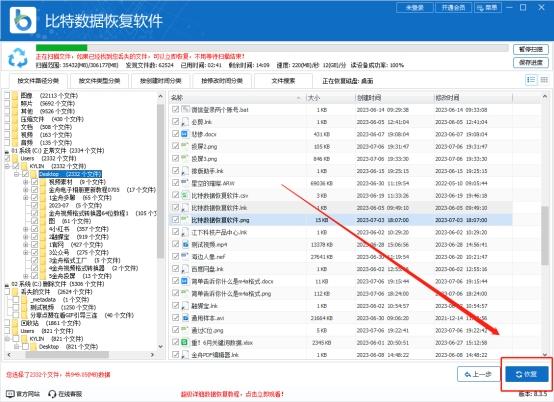
Task: Check the 图像 (22113) category checkbox
Action: [7, 95]
